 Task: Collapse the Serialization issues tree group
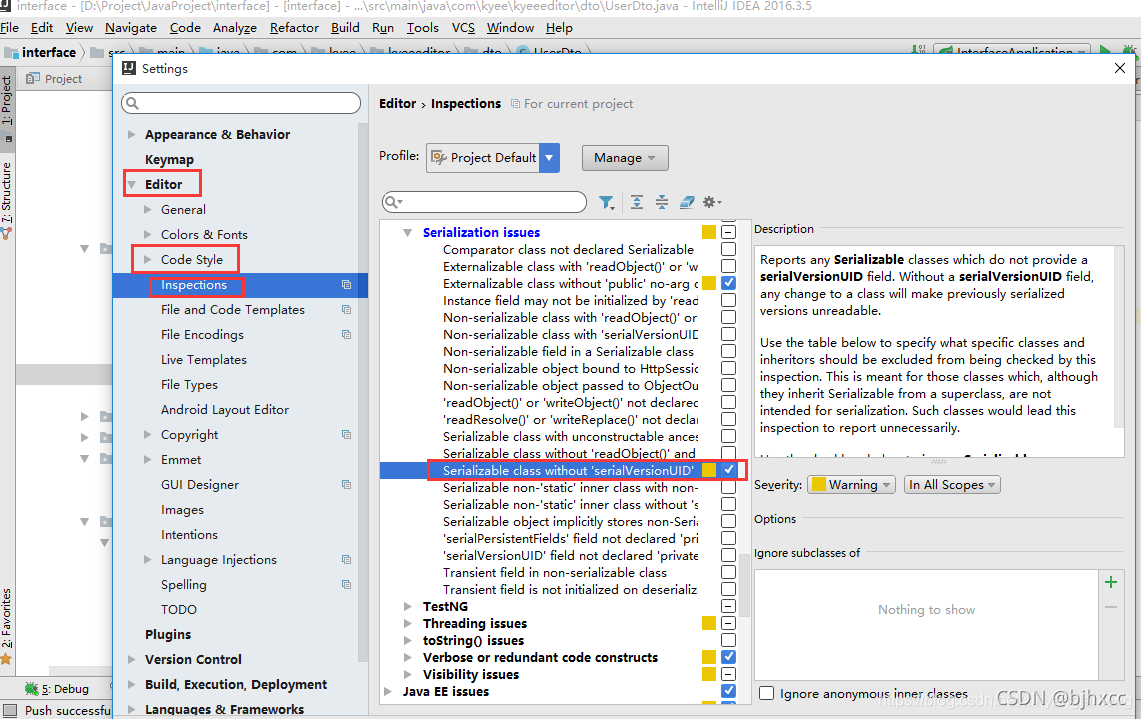[408, 232]
